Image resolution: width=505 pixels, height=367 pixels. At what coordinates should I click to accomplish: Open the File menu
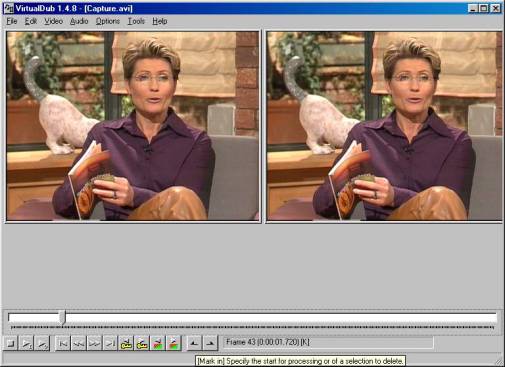coord(12,21)
